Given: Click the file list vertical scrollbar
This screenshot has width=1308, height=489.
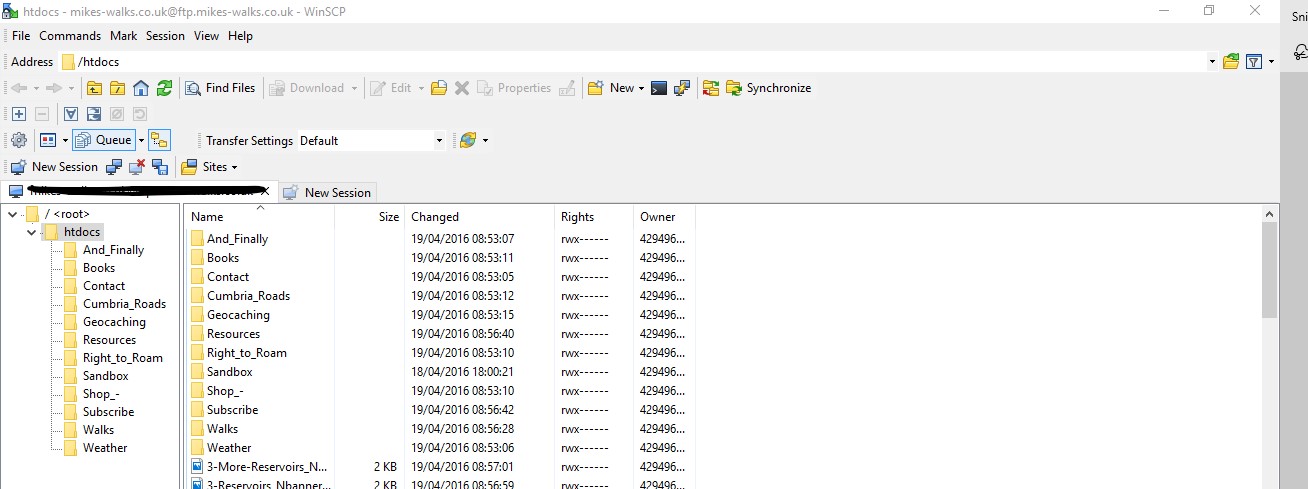Looking at the screenshot, I should click(x=1269, y=270).
